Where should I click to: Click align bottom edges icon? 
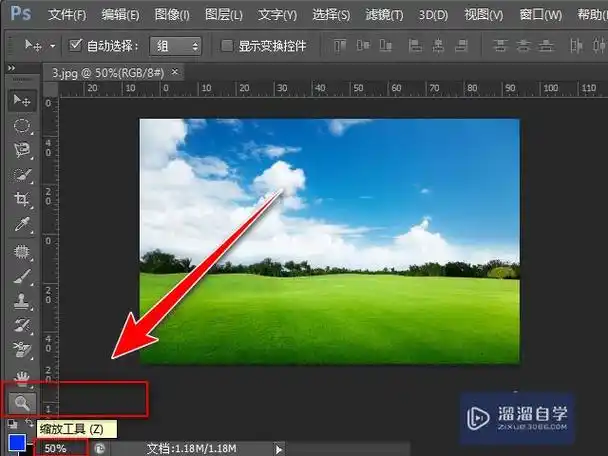click(x=385, y=46)
